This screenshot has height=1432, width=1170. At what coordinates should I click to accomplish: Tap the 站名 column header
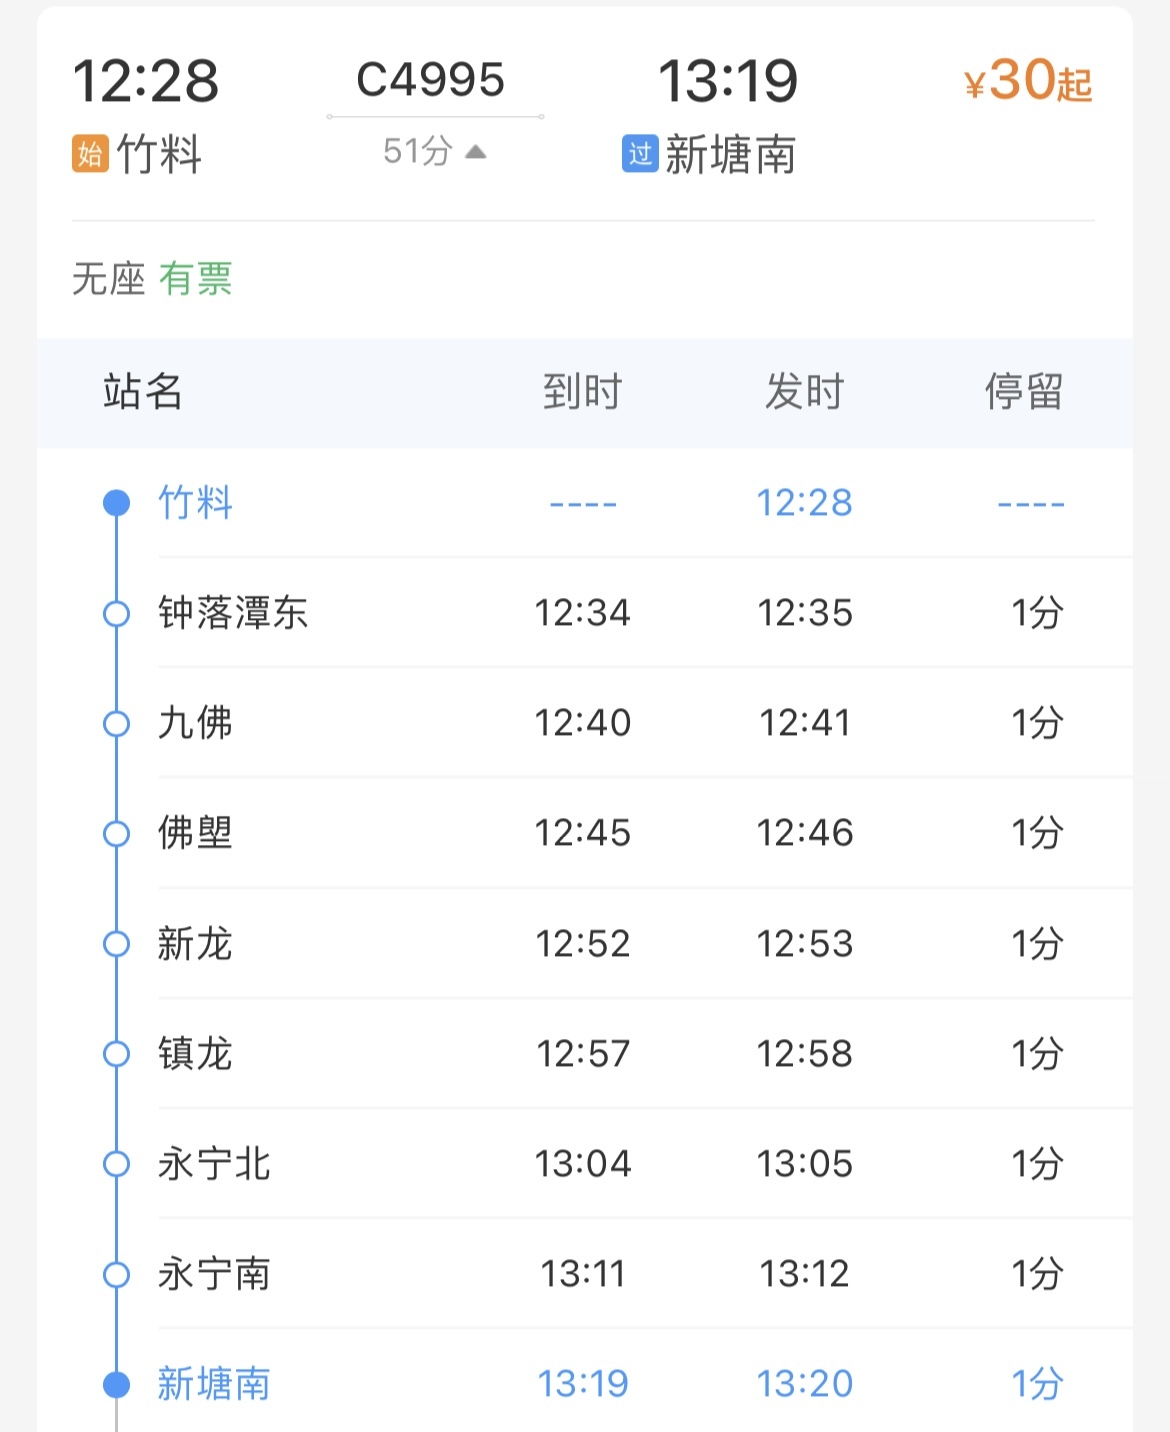tap(143, 392)
